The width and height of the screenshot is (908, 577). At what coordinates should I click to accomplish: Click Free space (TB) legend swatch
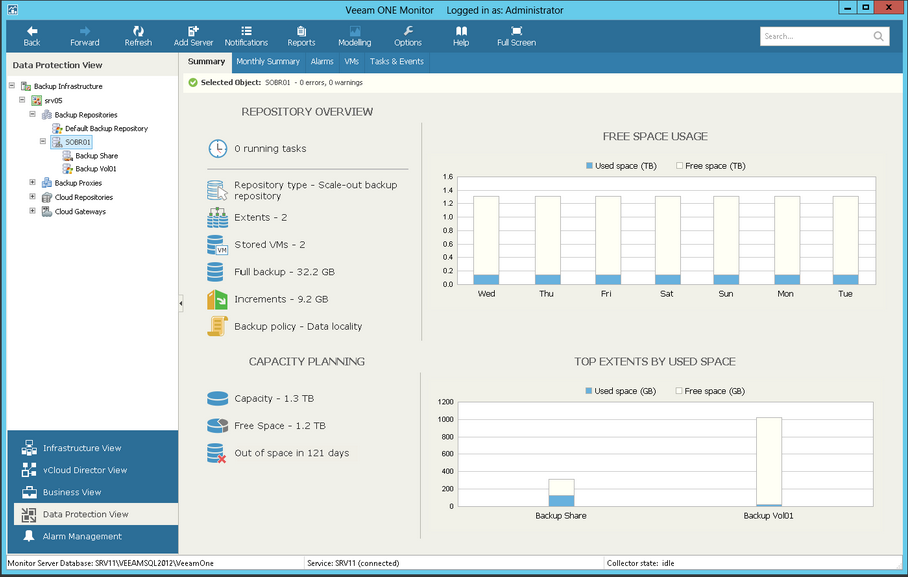(679, 166)
